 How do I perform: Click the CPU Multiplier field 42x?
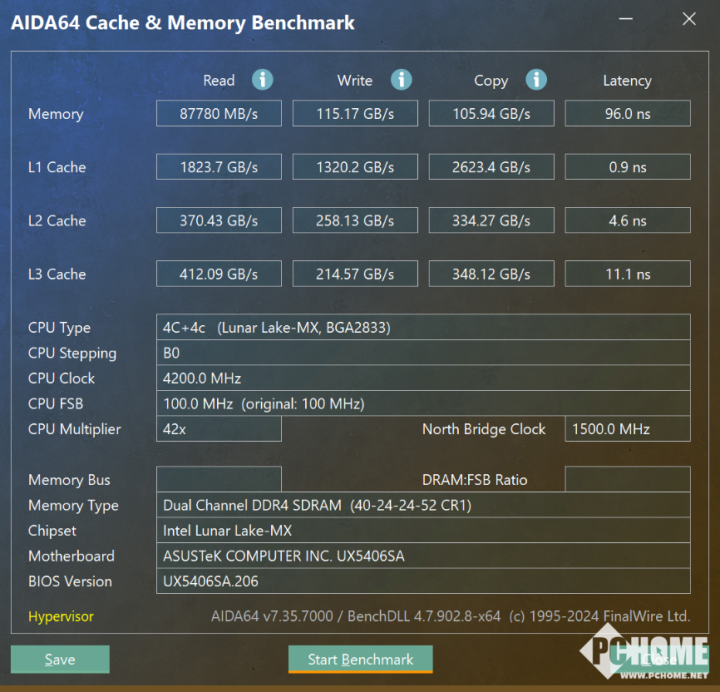219,429
